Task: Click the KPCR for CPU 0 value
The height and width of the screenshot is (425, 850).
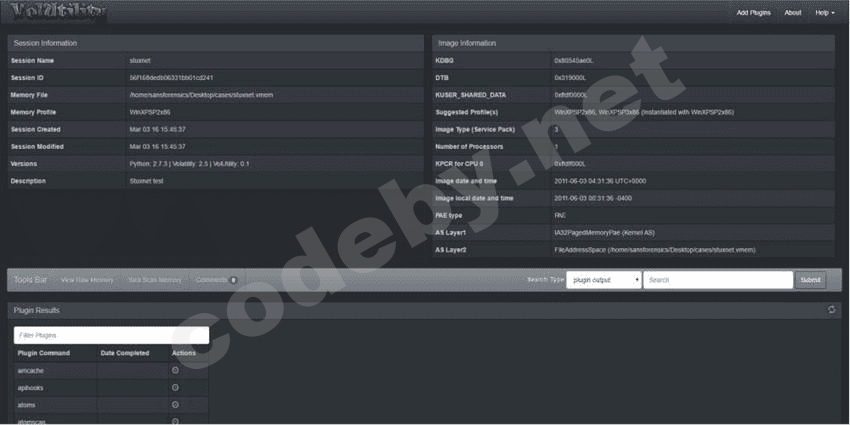Action: click(x=570, y=164)
